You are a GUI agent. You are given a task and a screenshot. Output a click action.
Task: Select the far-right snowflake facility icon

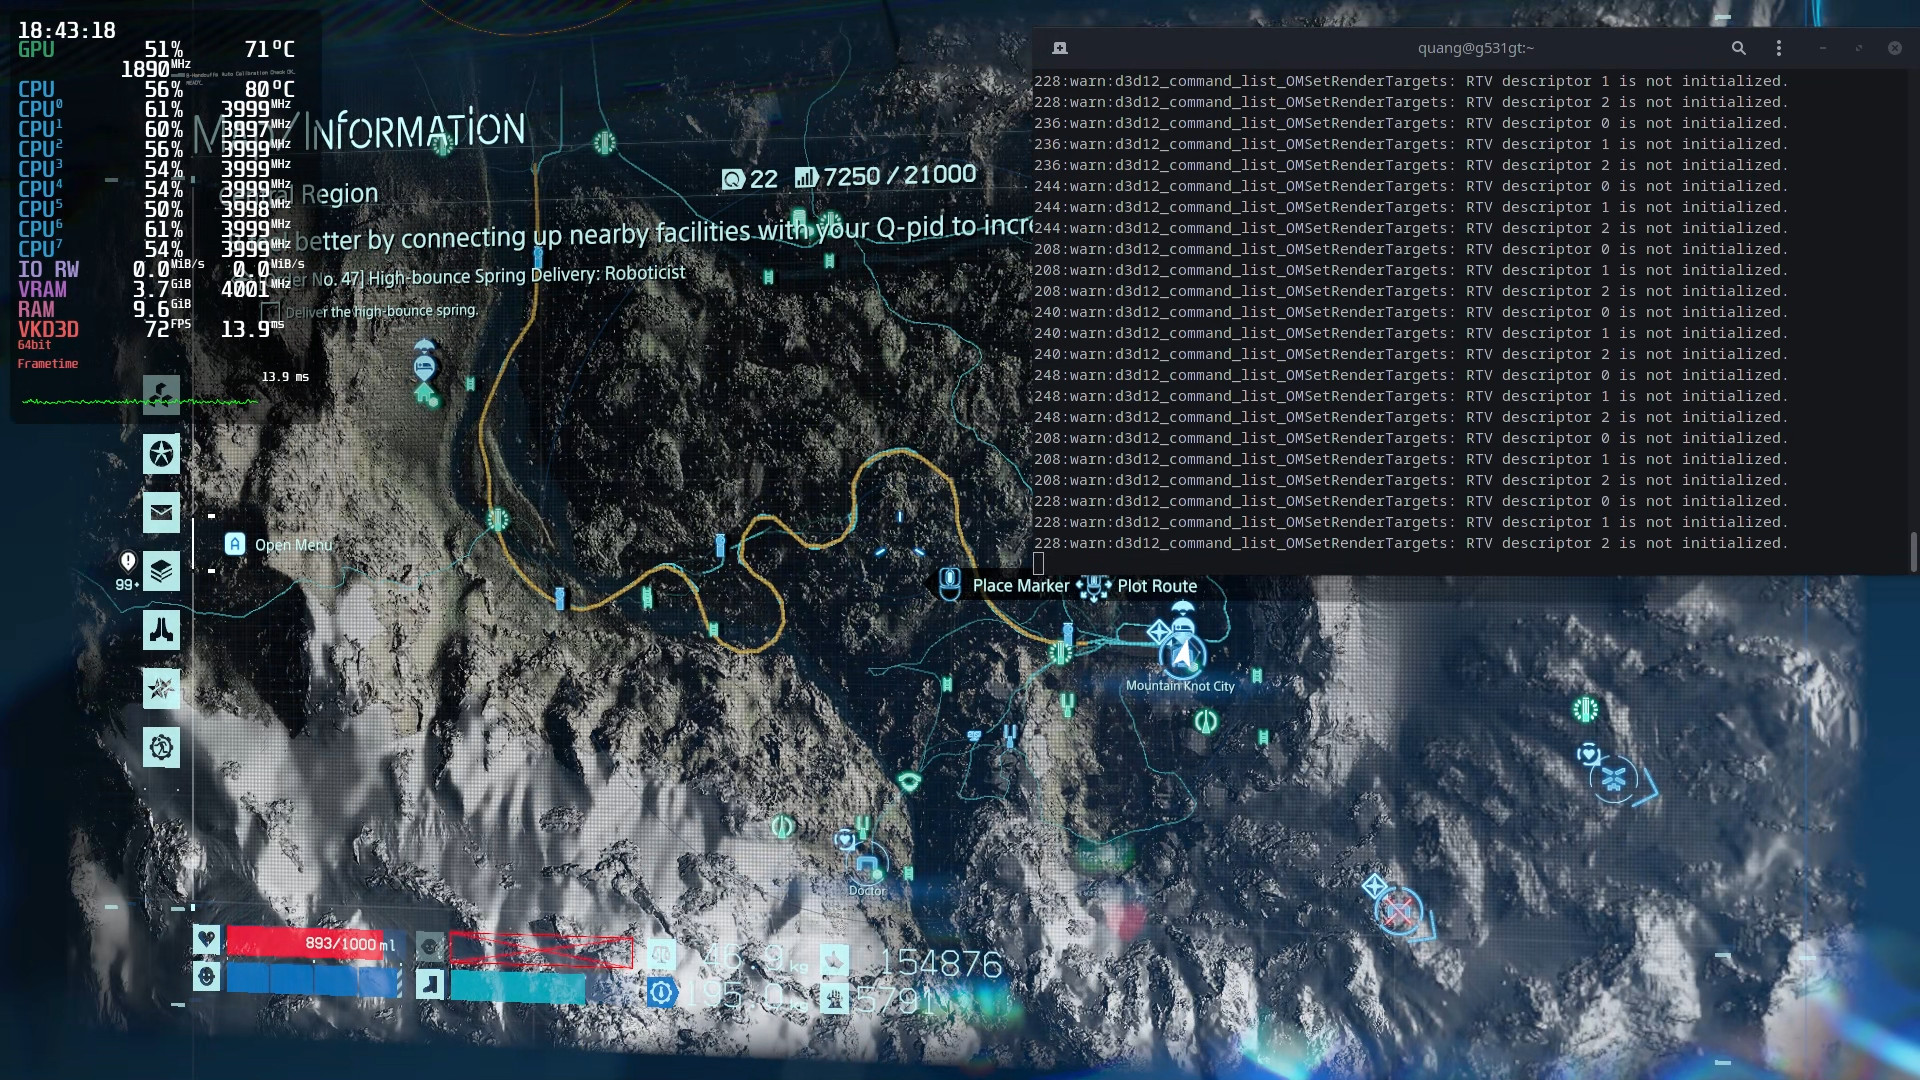(x=1614, y=779)
